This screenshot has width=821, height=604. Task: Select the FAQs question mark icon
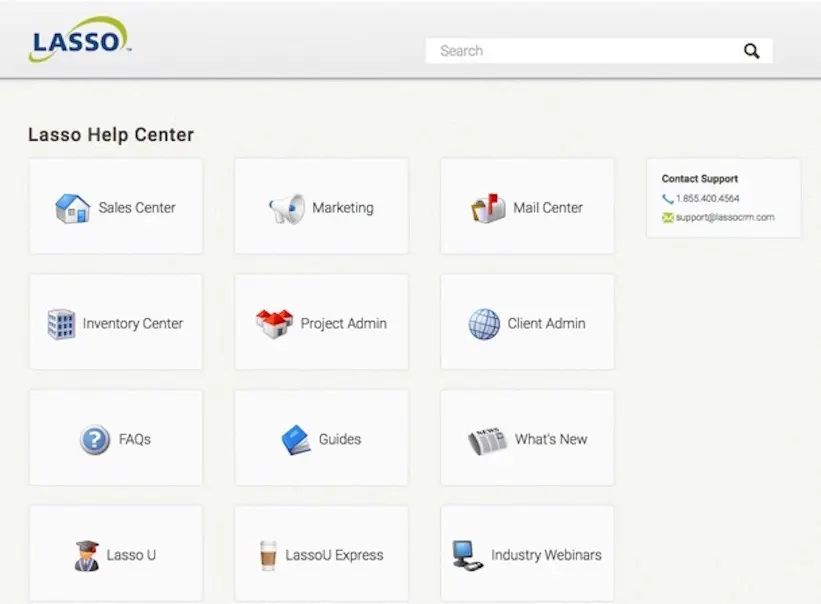(92, 438)
